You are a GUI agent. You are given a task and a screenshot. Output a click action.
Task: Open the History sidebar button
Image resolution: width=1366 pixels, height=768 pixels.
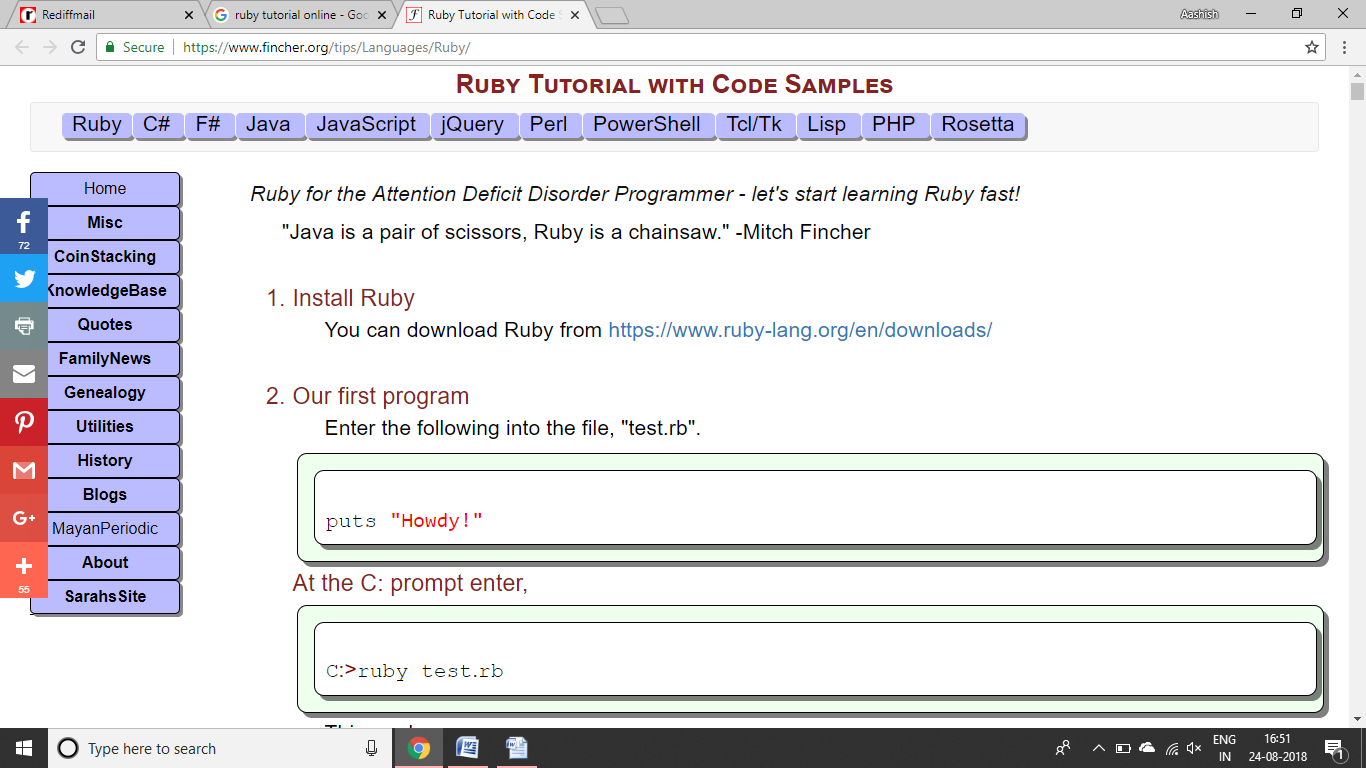click(x=105, y=460)
